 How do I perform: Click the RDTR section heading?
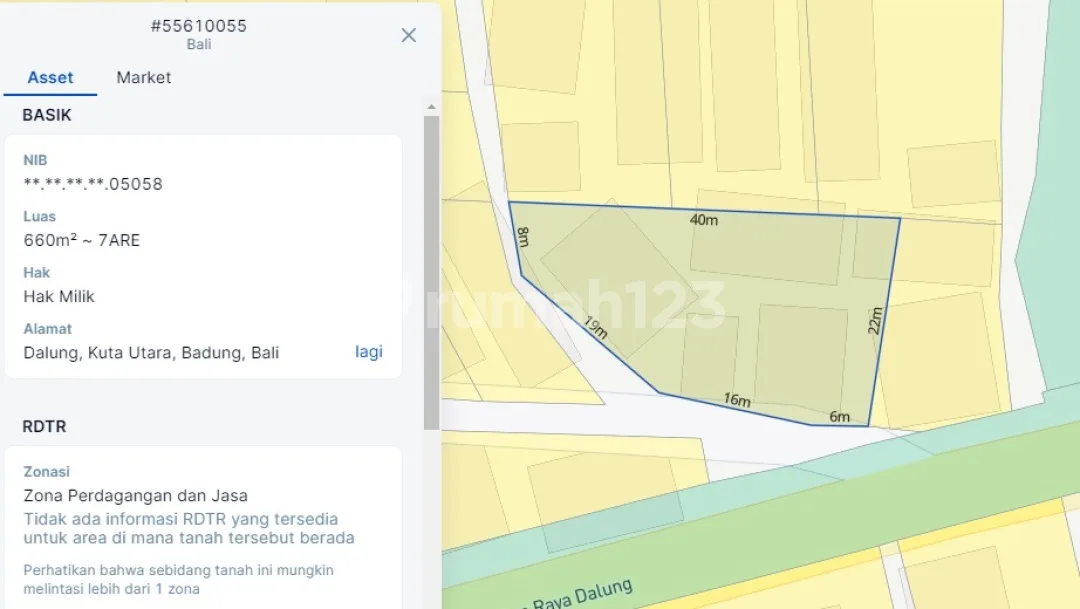44,426
